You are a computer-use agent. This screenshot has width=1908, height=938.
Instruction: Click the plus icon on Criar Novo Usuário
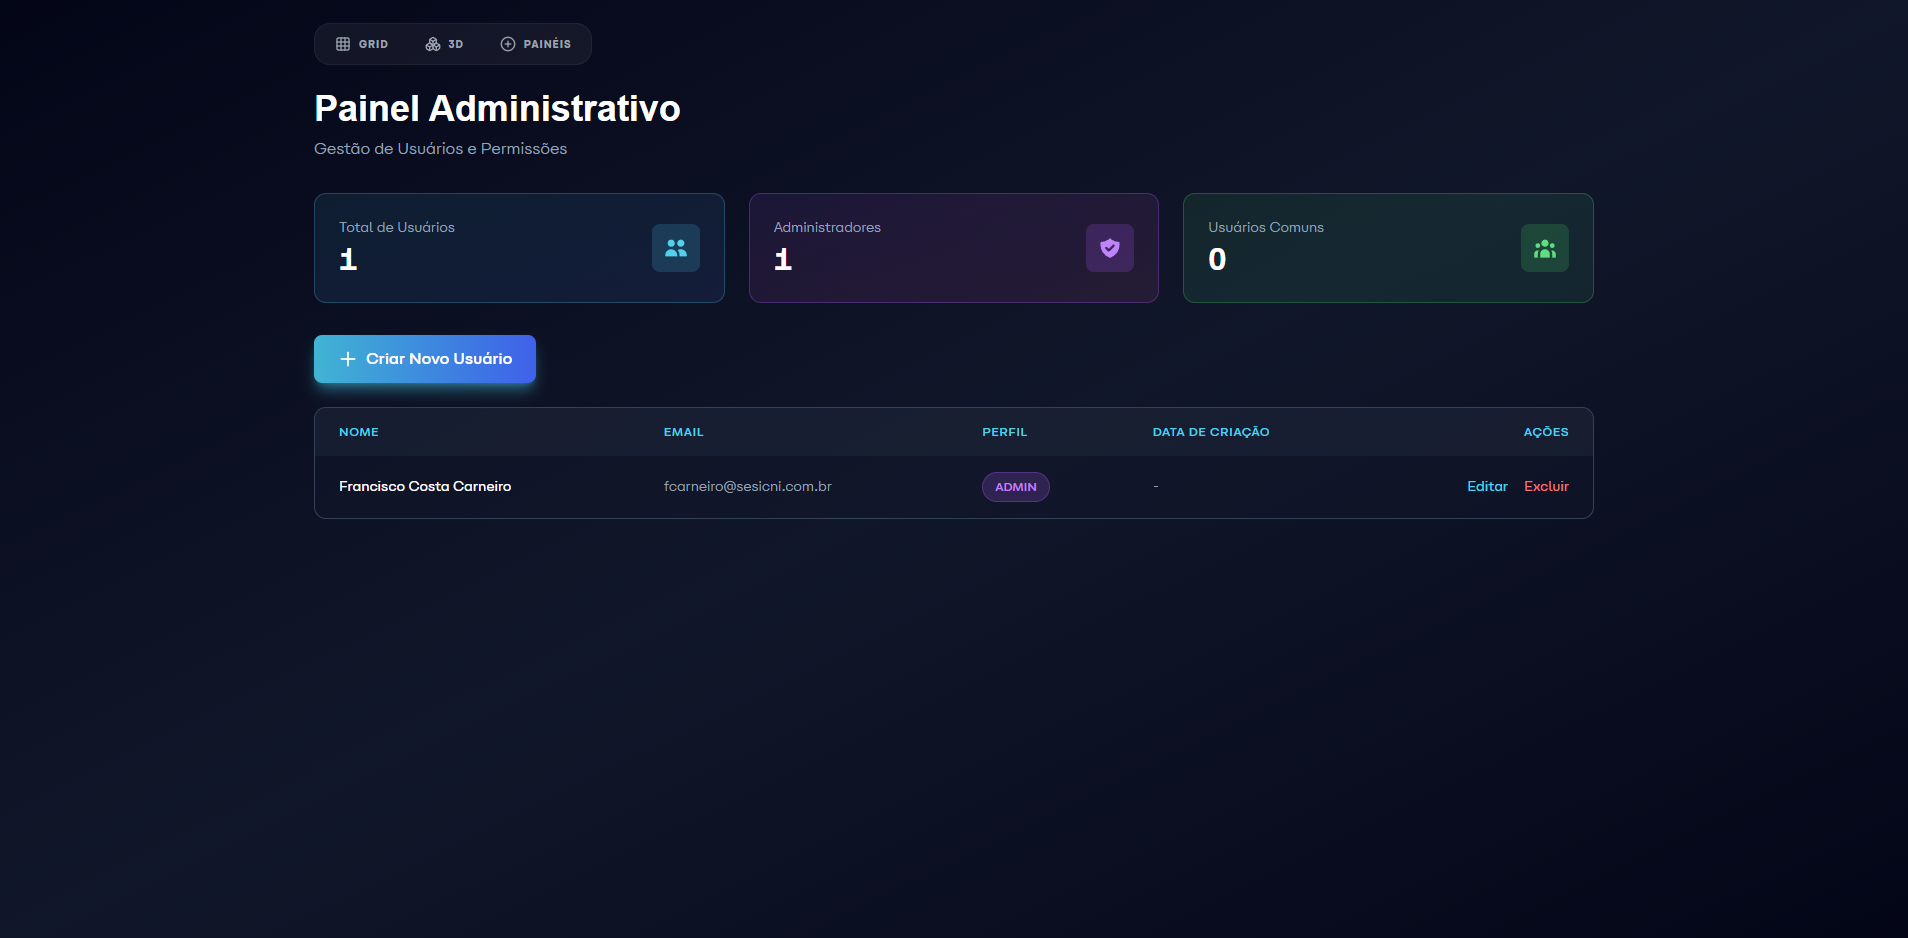coord(348,359)
